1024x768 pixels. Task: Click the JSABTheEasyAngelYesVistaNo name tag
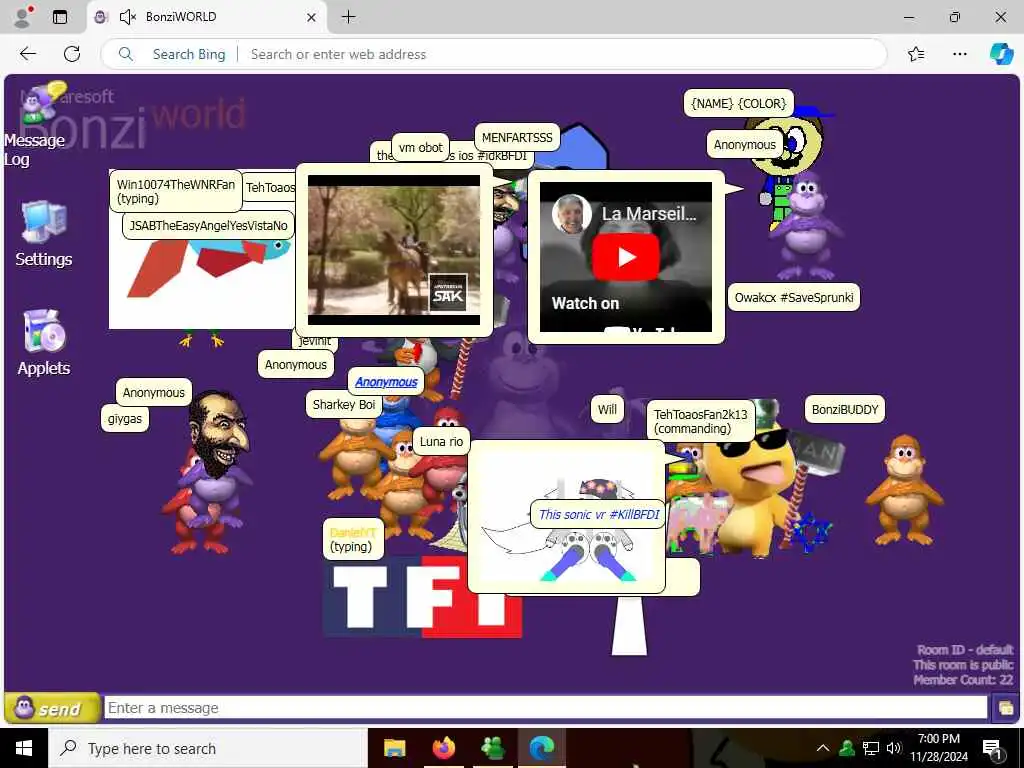208,226
